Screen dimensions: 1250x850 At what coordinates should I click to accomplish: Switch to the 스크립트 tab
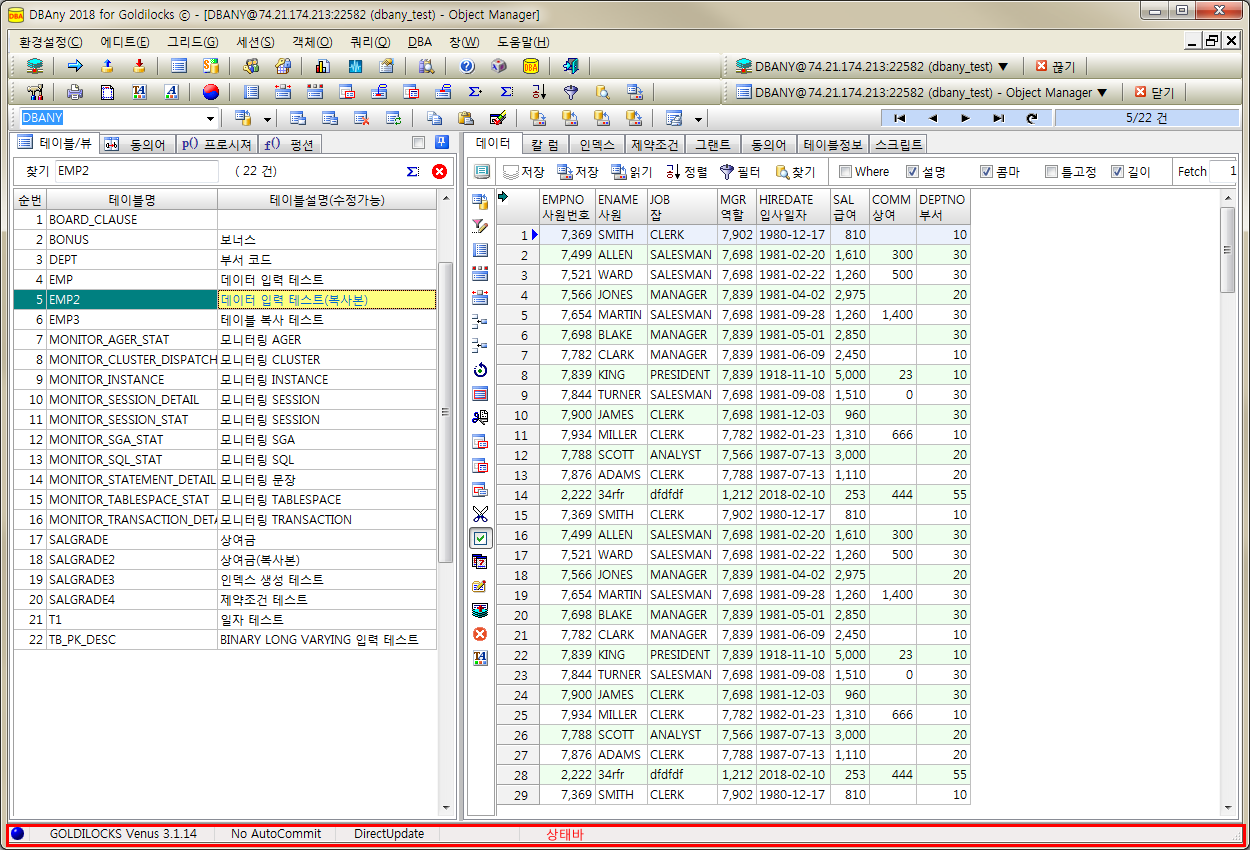(x=897, y=145)
